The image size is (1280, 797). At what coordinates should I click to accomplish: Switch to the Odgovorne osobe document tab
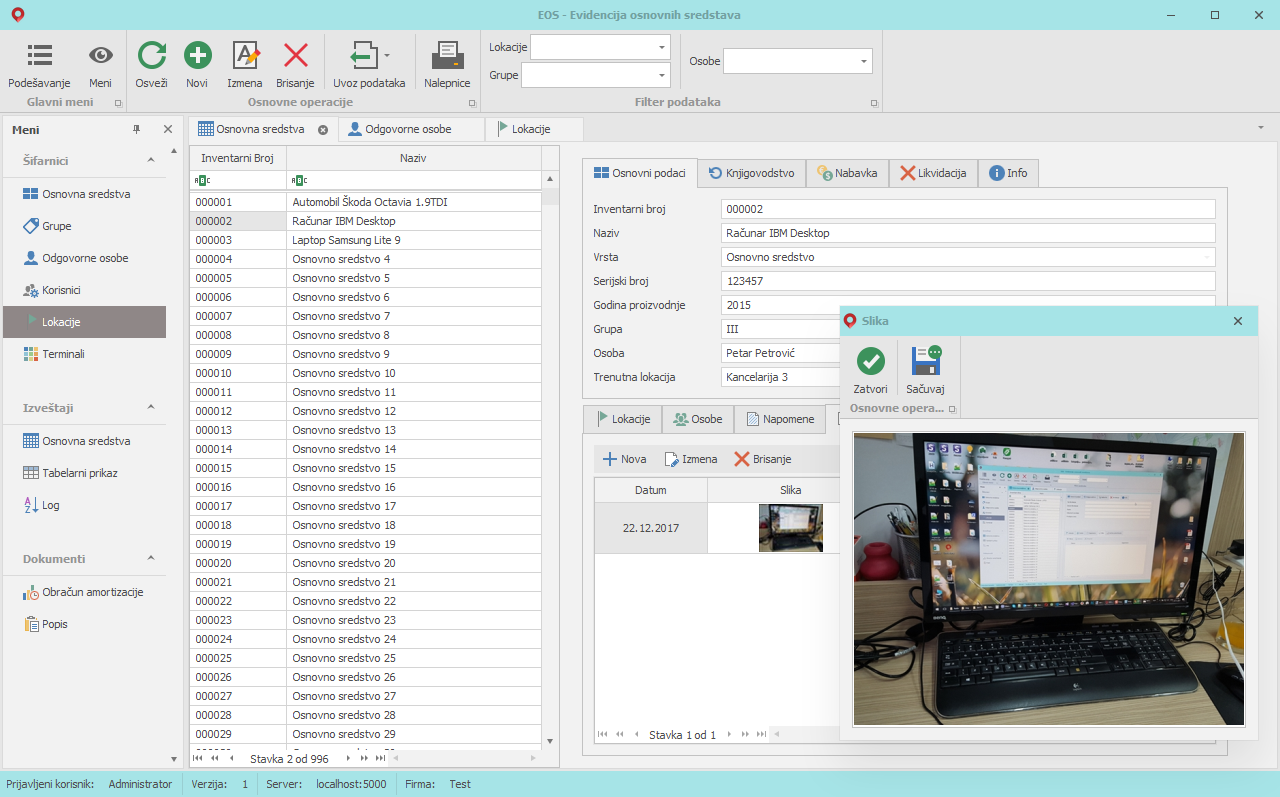(x=410, y=129)
